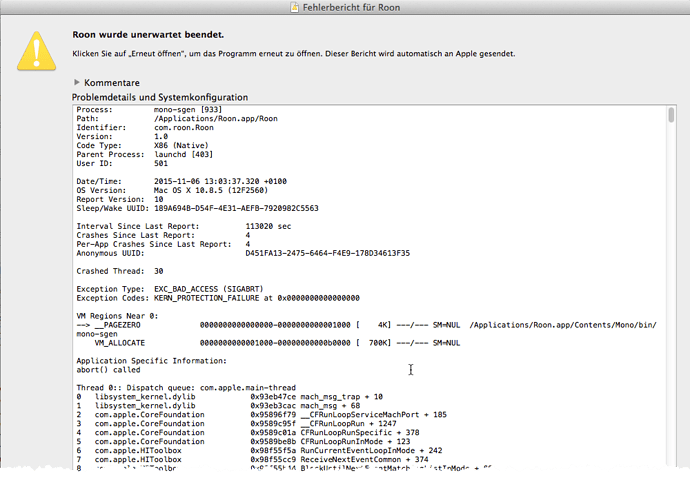
Task: Click the 'KERN_PROTECTION_FAILURE' exception codes line
Action: pos(218,298)
